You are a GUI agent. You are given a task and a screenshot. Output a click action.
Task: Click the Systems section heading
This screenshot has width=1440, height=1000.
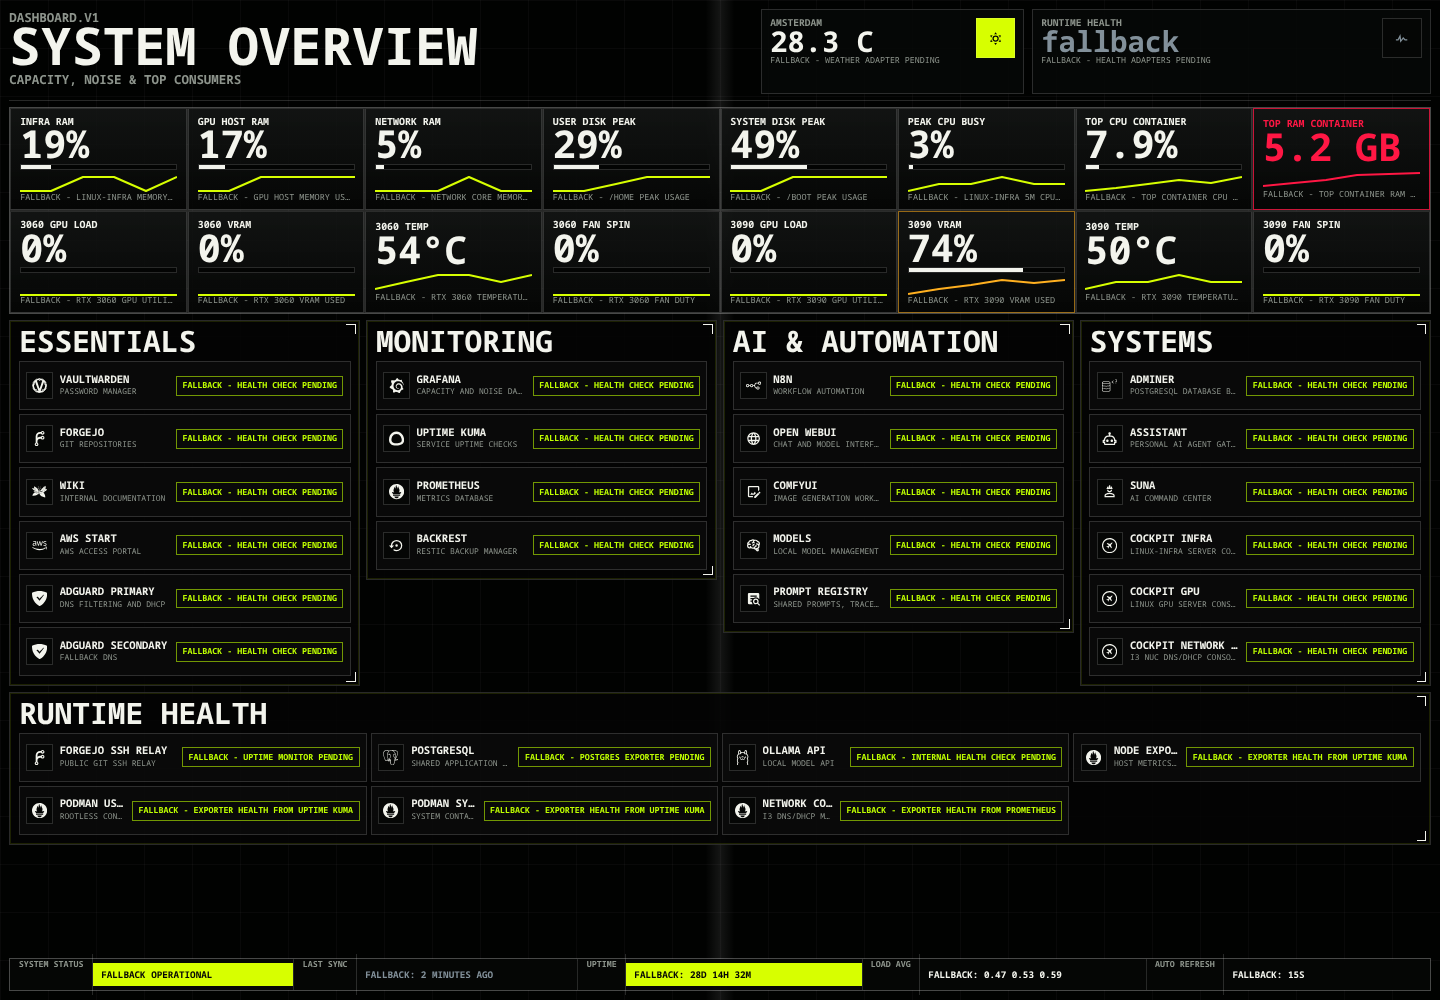tap(1151, 342)
